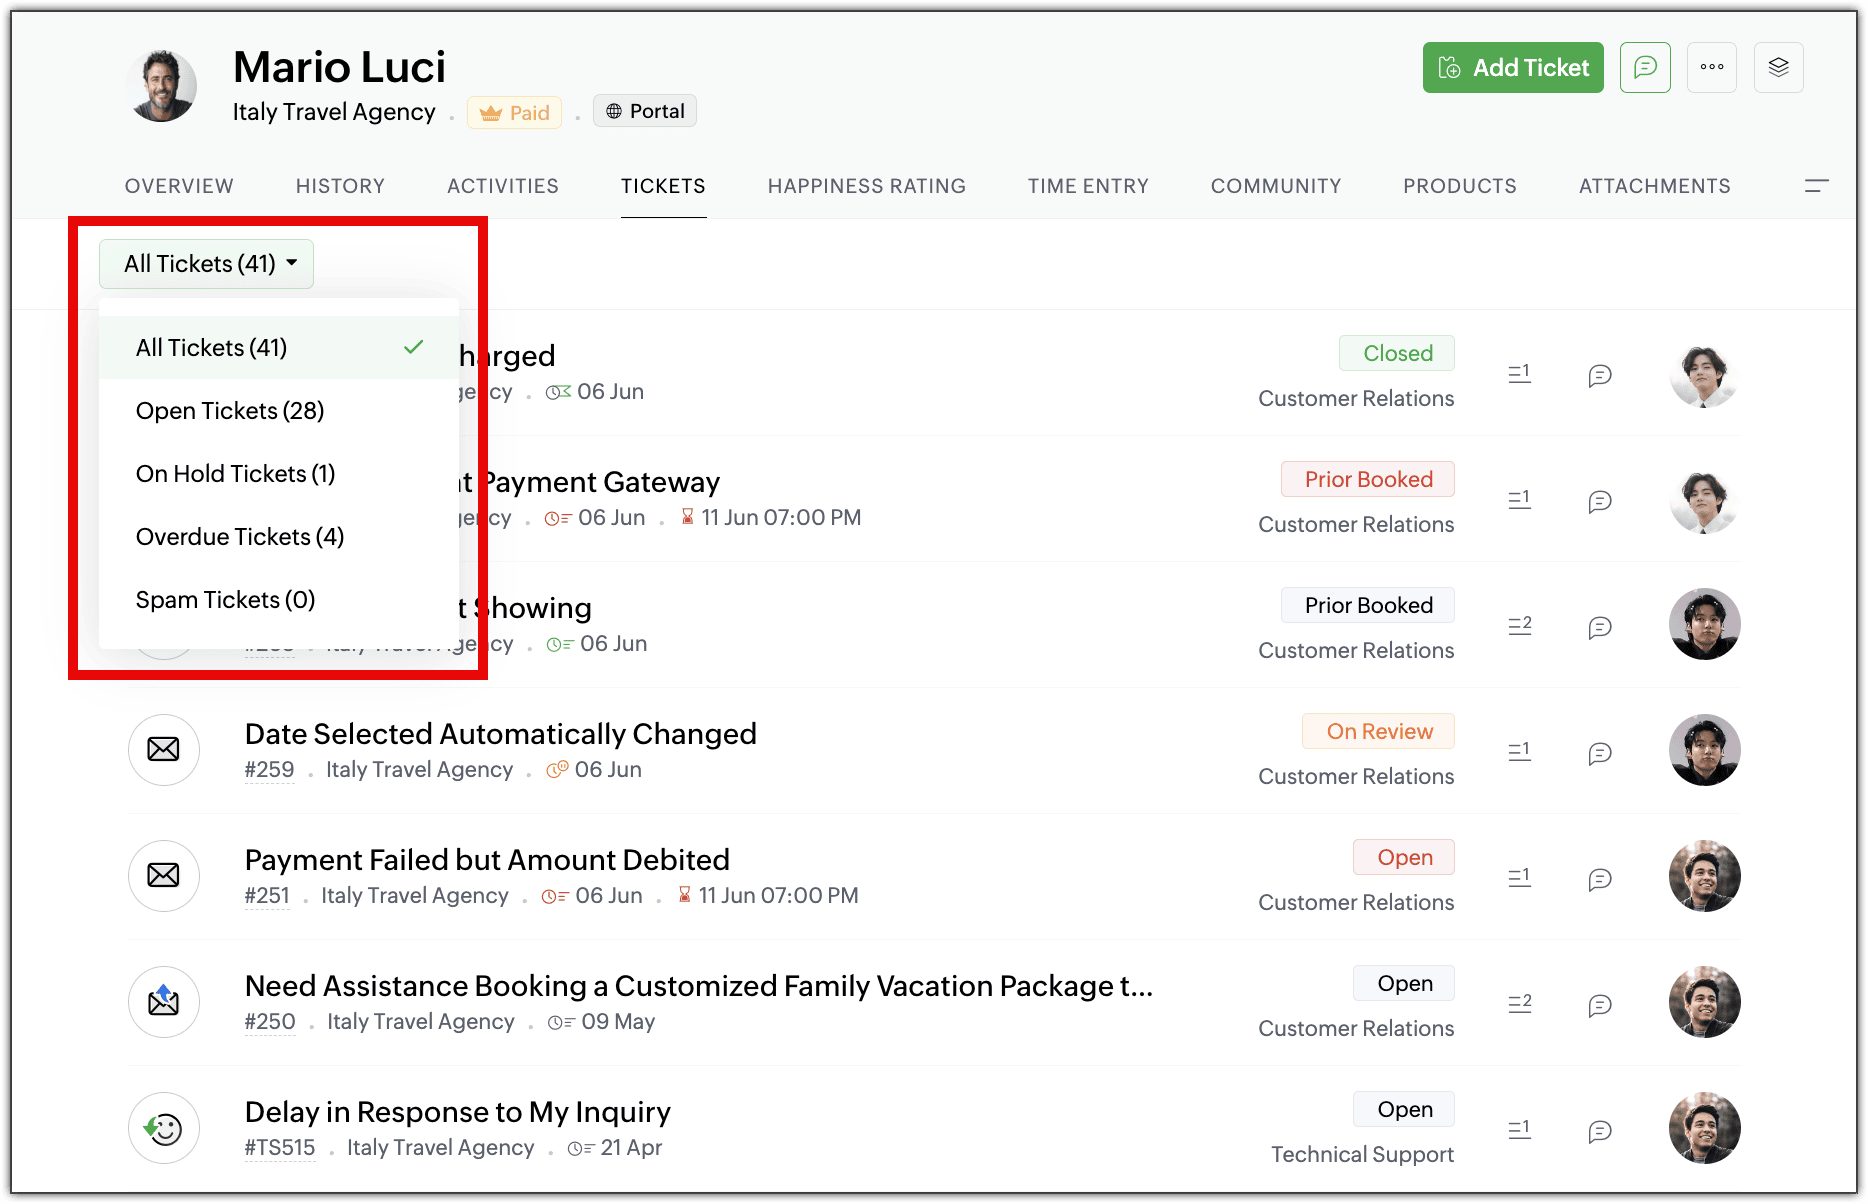The image size is (1868, 1204).
Task: Click the email icon for ticket #259
Action: point(164,750)
